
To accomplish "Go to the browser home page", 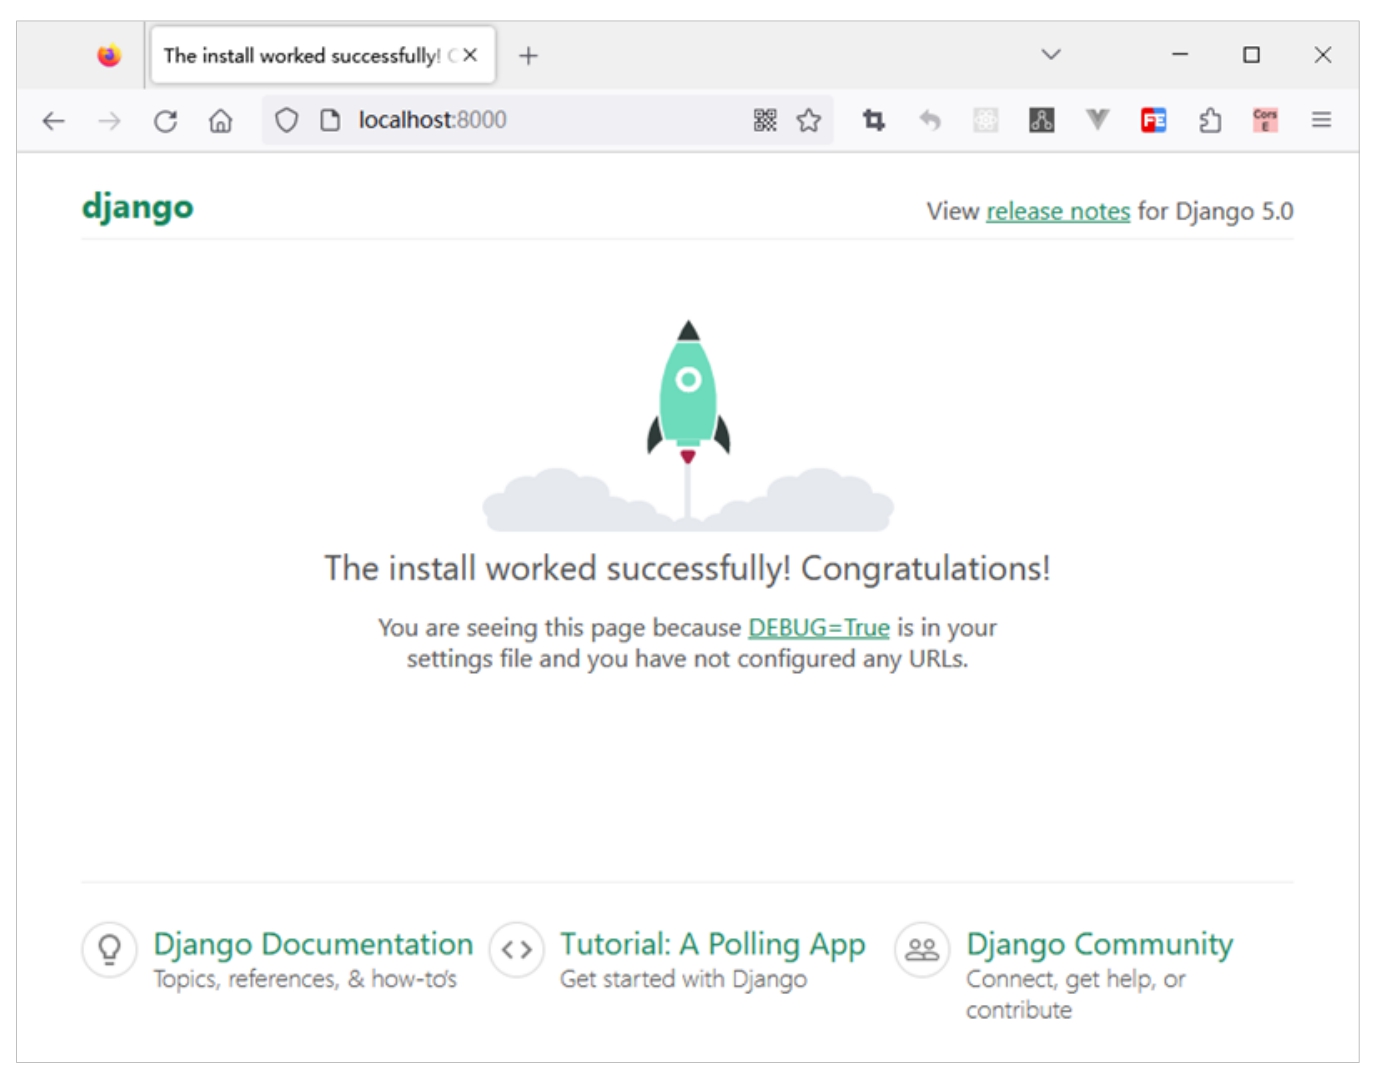I will 220,121.
